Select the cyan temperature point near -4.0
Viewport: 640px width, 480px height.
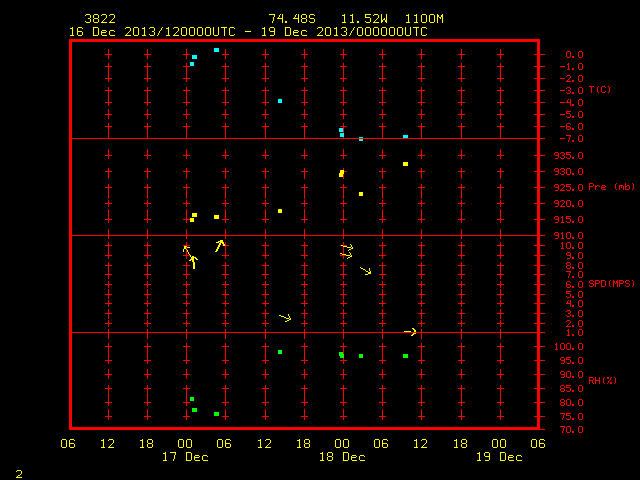tap(280, 101)
